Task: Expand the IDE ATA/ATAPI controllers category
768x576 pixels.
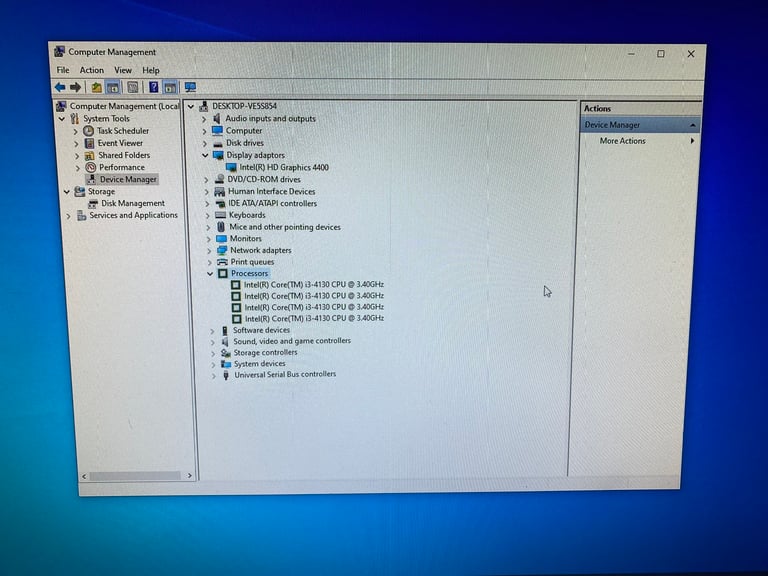Action: [207, 204]
